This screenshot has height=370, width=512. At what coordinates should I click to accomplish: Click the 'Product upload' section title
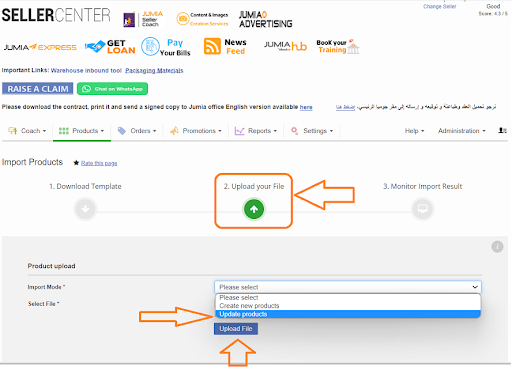tap(51, 266)
